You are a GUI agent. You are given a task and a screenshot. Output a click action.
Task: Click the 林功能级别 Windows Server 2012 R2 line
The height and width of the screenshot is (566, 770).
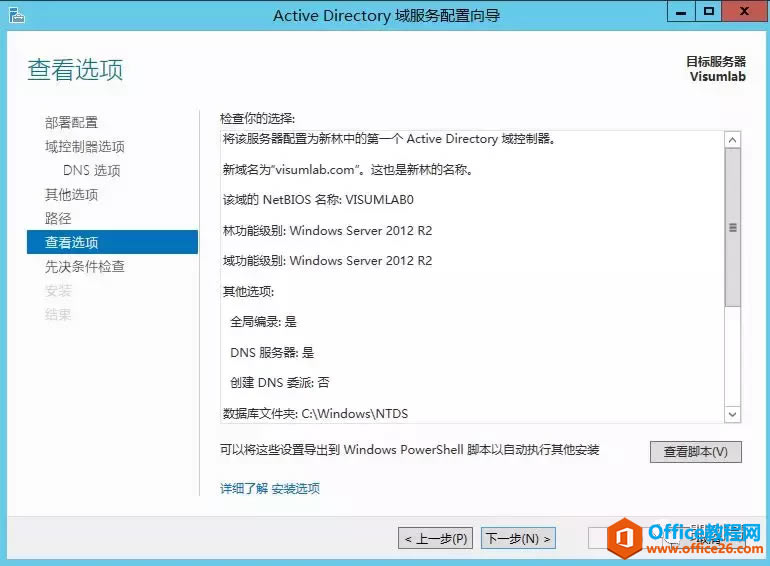coord(327,230)
